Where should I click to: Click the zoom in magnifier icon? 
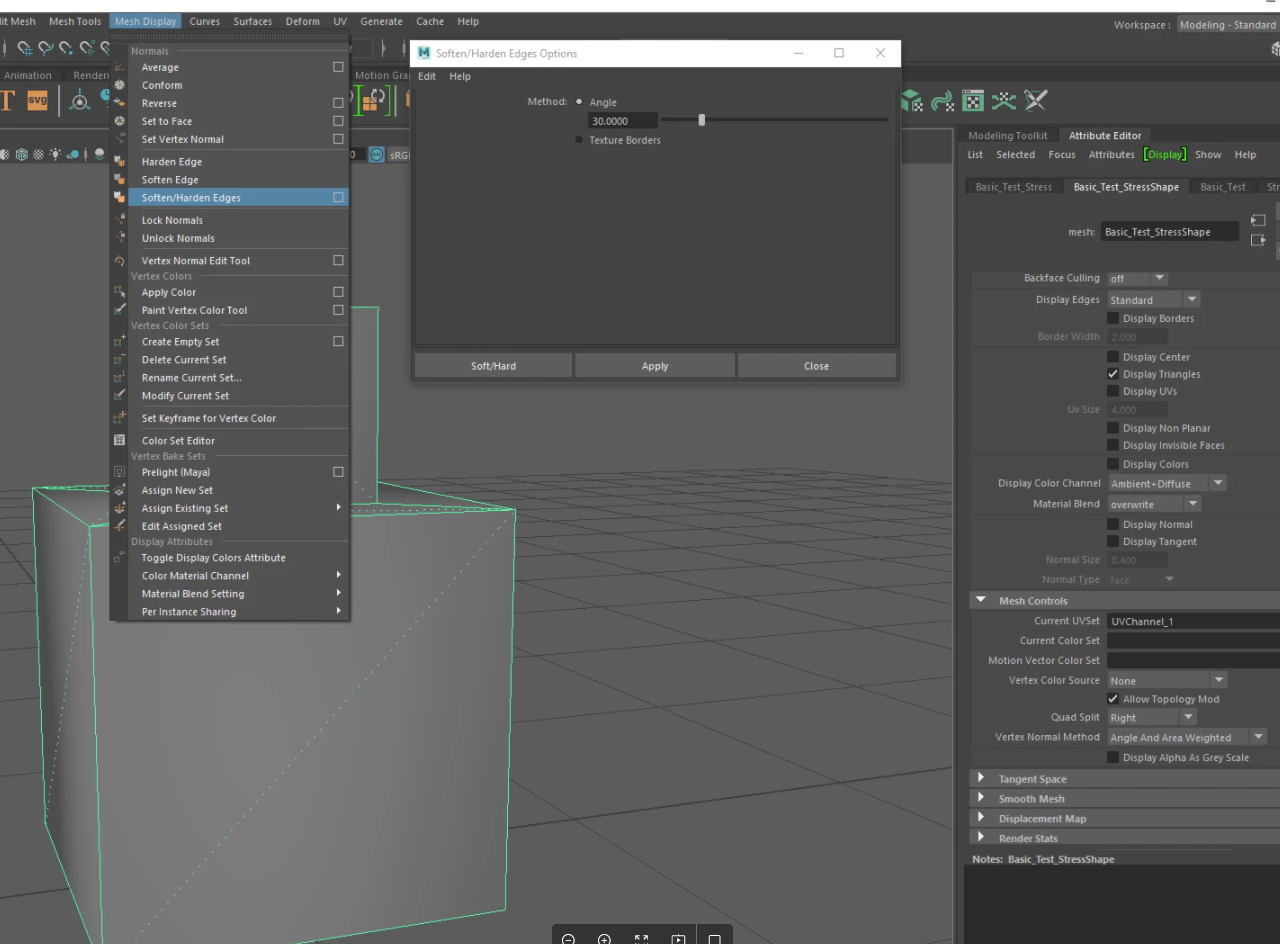pyautogui.click(x=604, y=939)
